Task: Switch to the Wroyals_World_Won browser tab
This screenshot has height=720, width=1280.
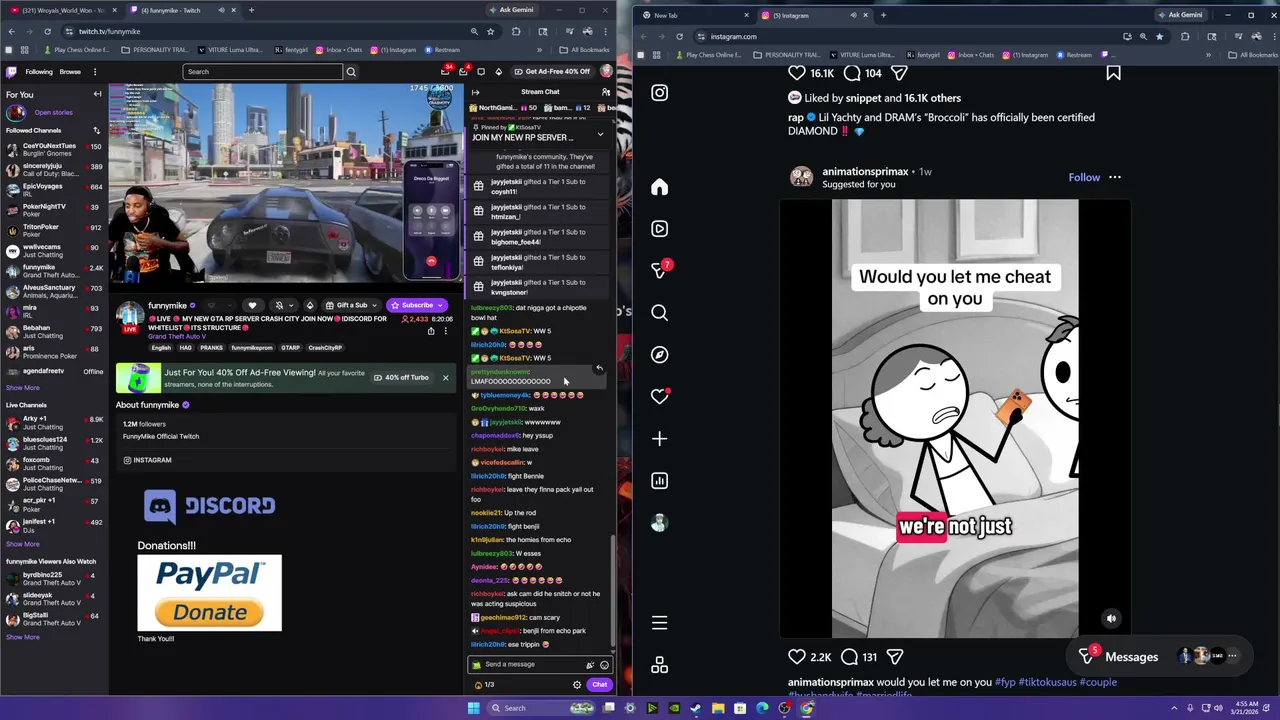Action: pyautogui.click(x=63, y=10)
